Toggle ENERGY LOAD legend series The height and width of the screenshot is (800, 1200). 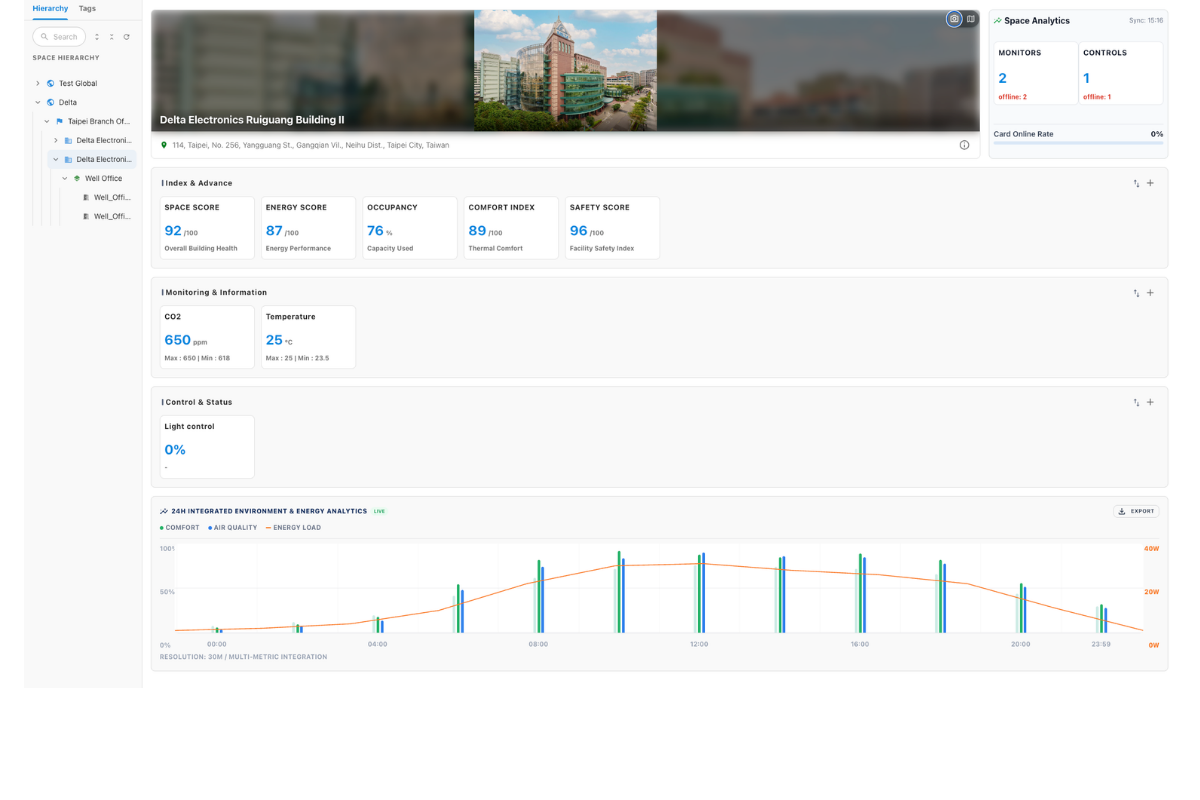tap(294, 527)
